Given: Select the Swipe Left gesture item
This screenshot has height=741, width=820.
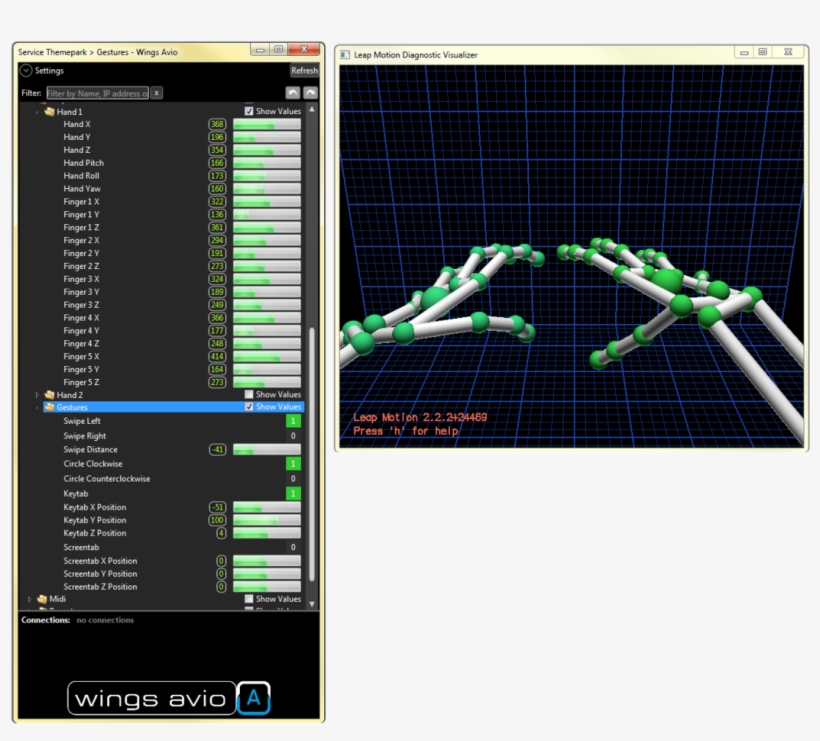Looking at the screenshot, I should [x=82, y=421].
